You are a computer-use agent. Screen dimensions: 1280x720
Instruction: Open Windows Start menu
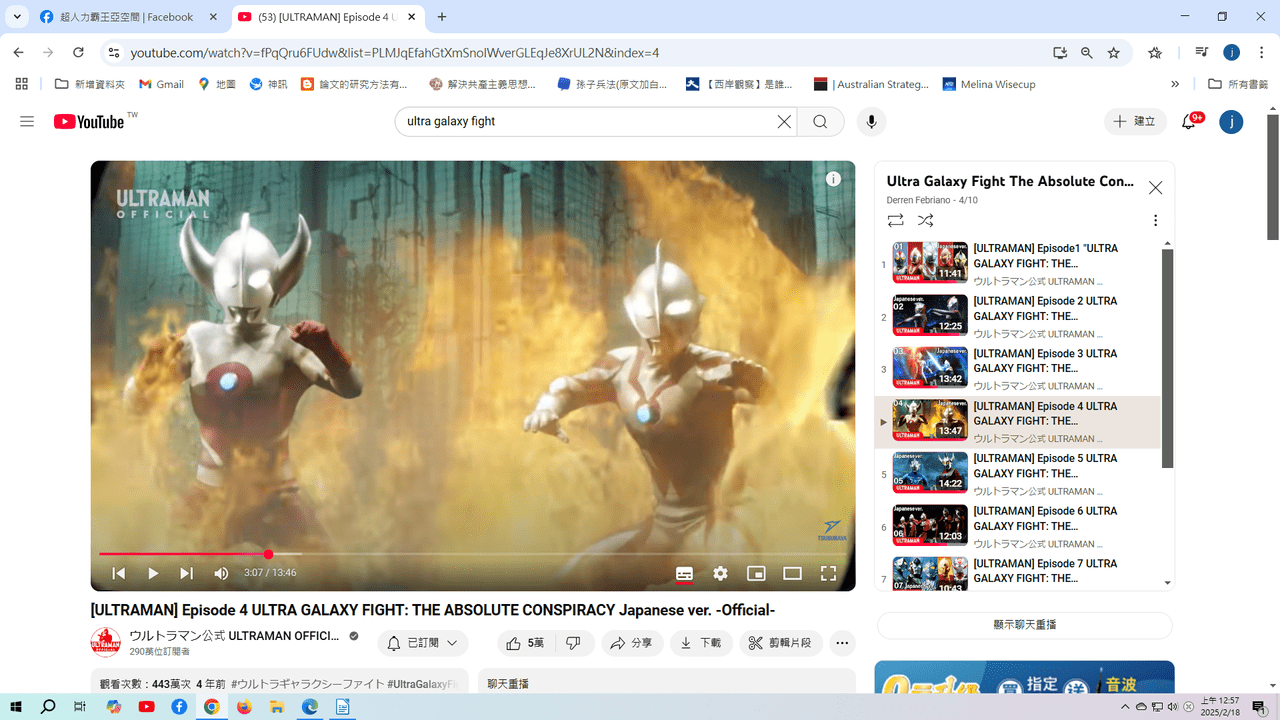click(x=16, y=707)
